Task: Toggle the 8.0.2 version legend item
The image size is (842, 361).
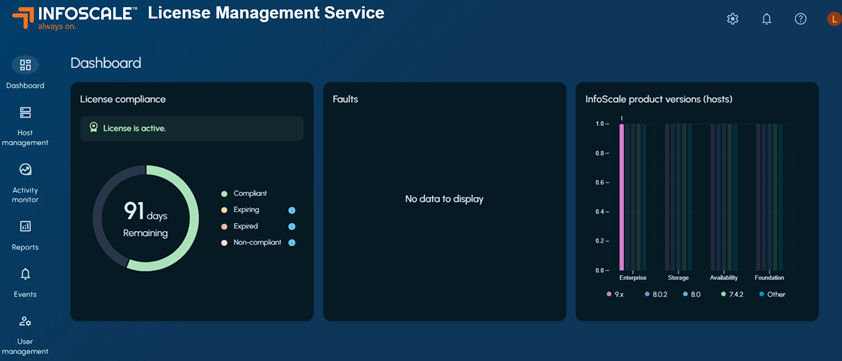Action: pyautogui.click(x=656, y=294)
